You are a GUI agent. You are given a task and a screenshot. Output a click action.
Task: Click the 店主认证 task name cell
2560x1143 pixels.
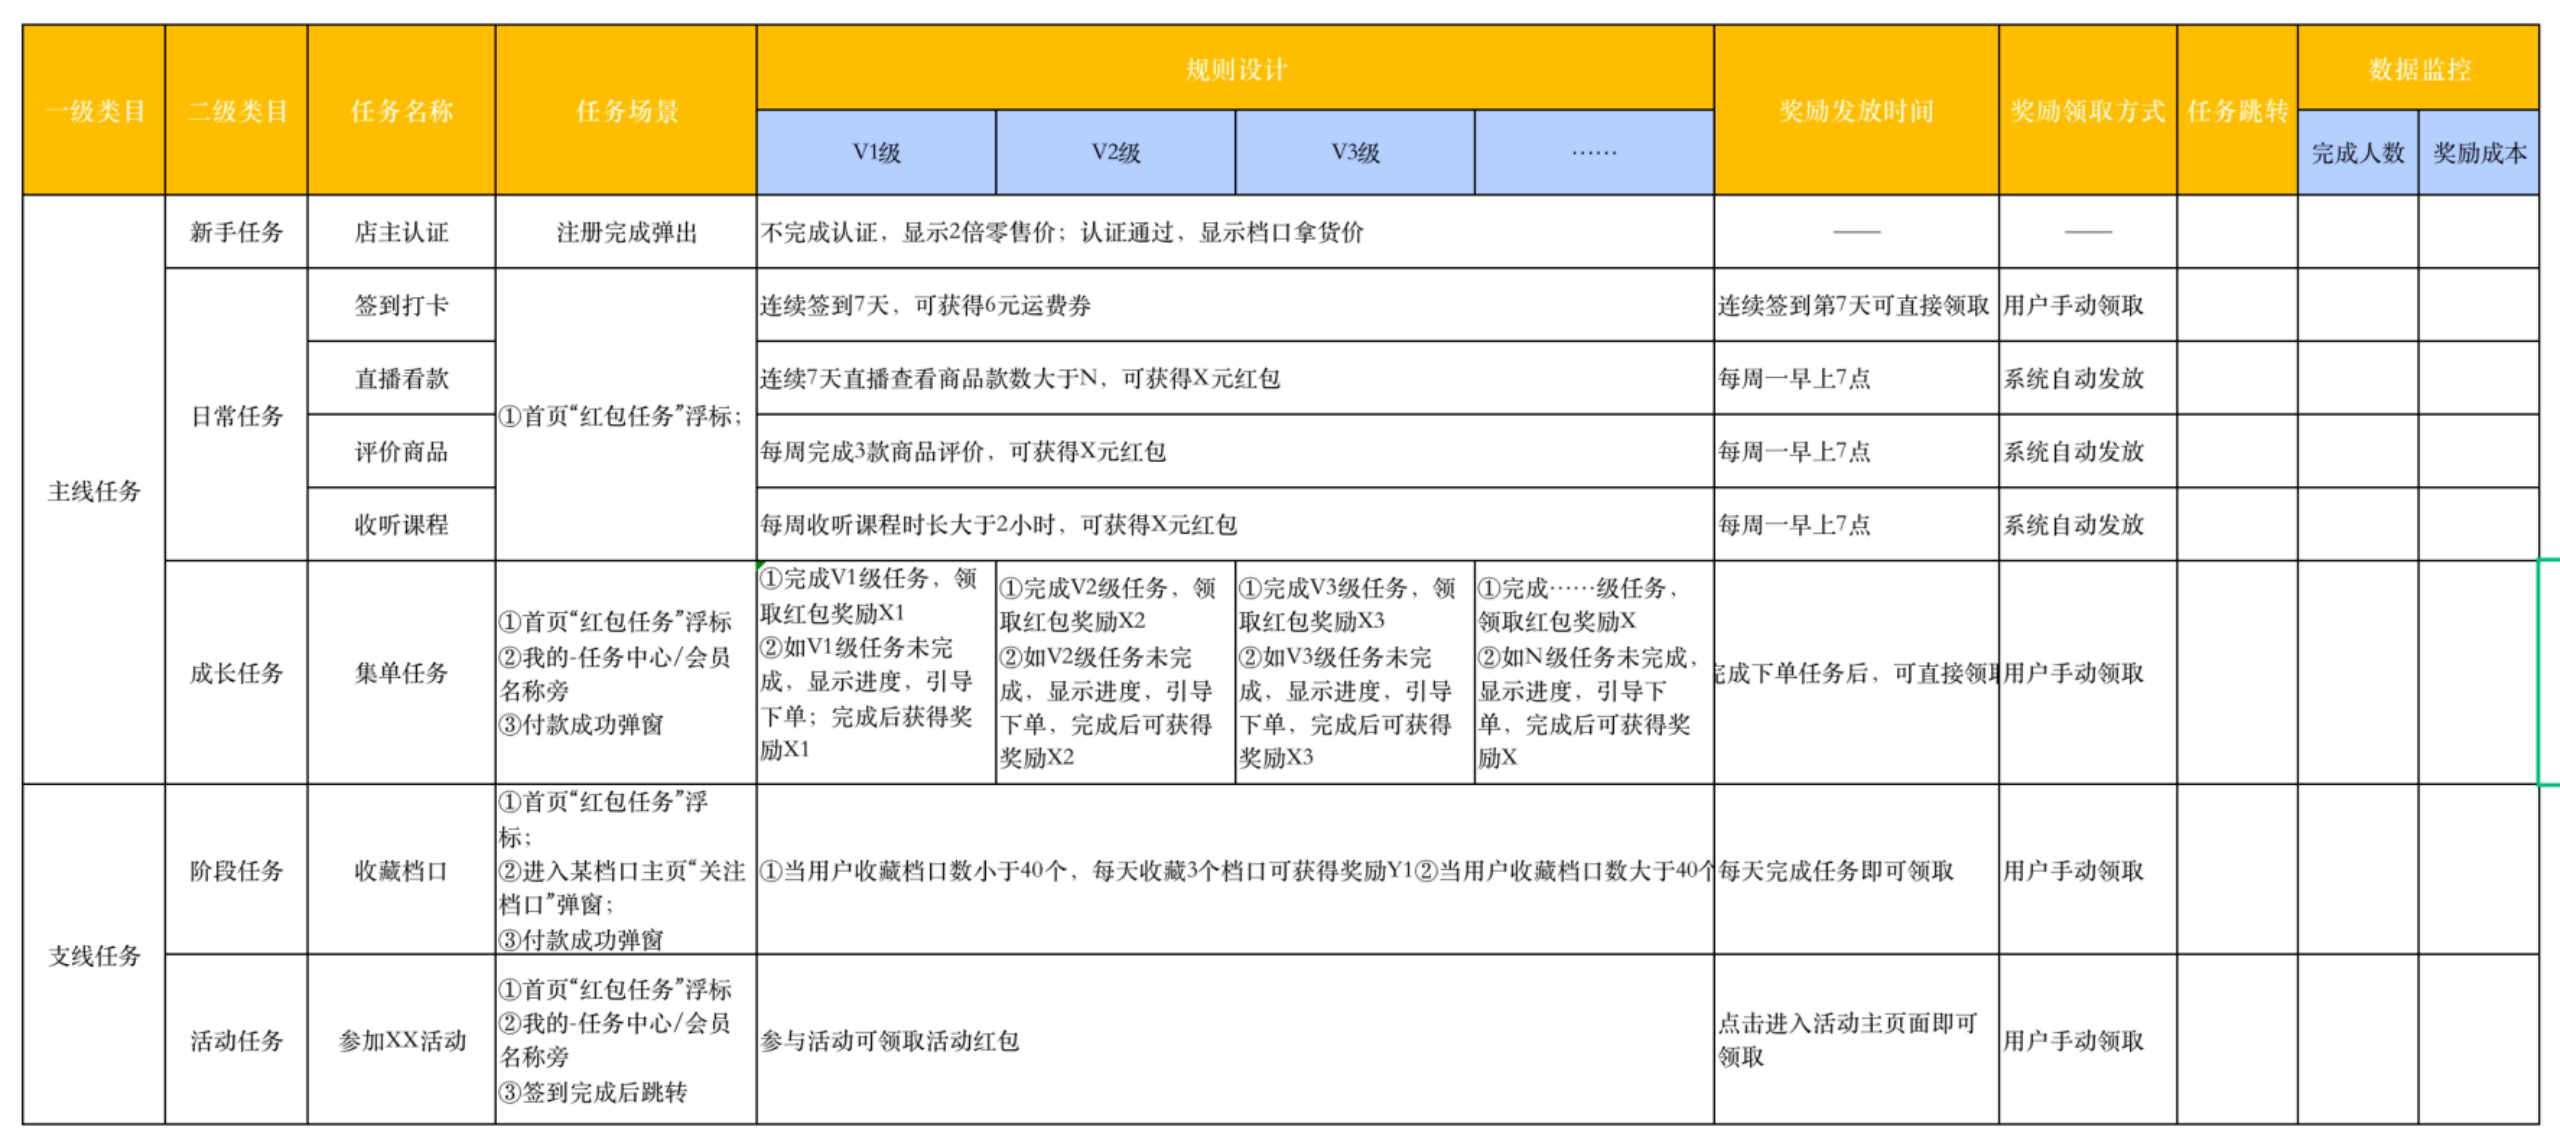coord(401,232)
